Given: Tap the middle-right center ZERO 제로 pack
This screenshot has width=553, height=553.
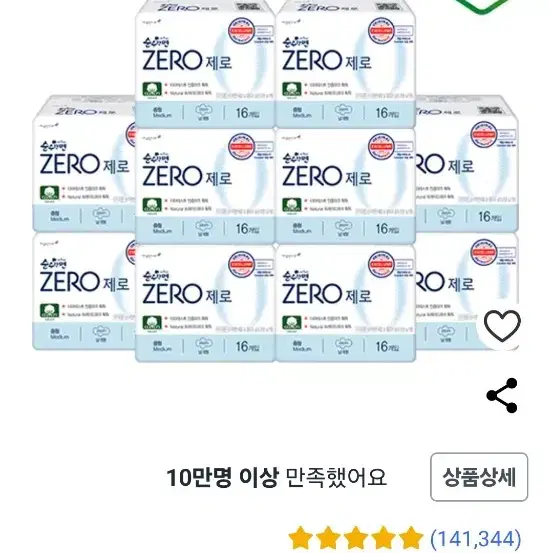Looking at the screenshot, I should [345, 186].
